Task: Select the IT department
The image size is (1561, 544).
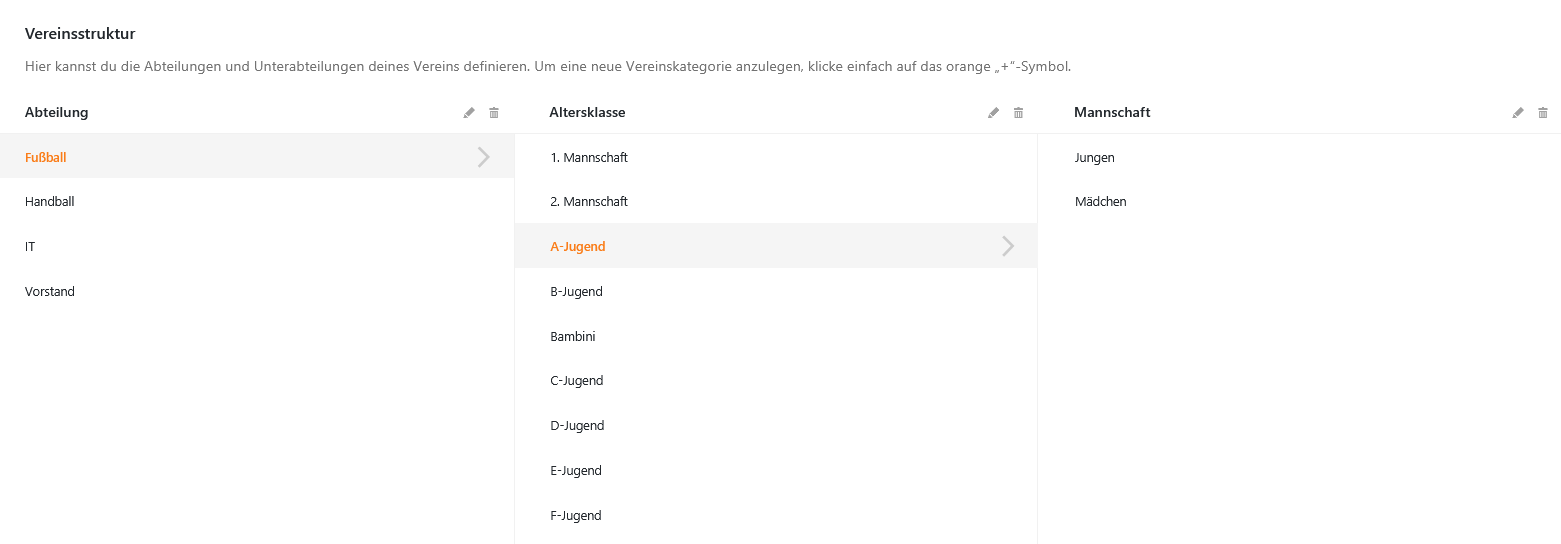Action: 257,246
